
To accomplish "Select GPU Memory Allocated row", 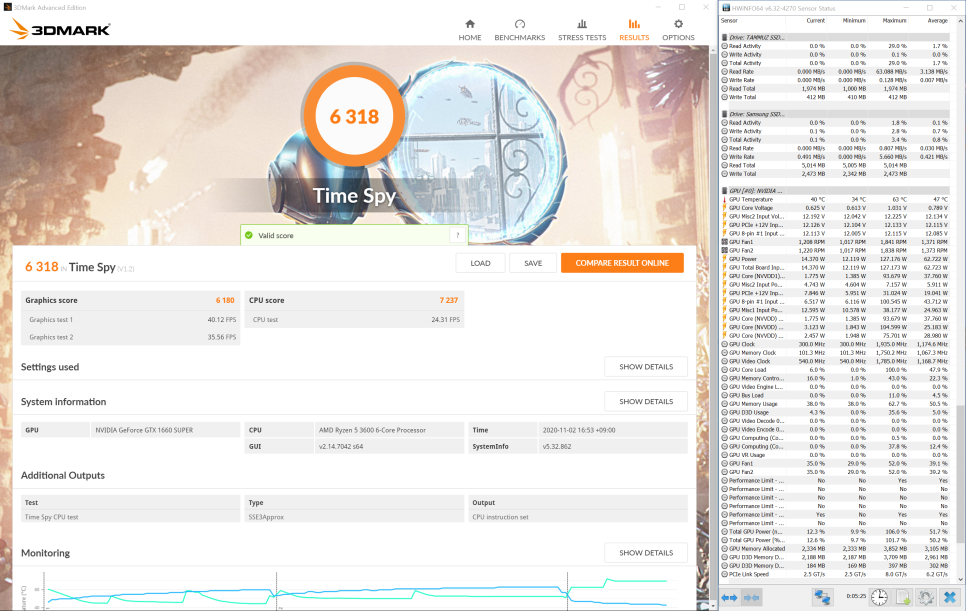I will [x=835, y=549].
